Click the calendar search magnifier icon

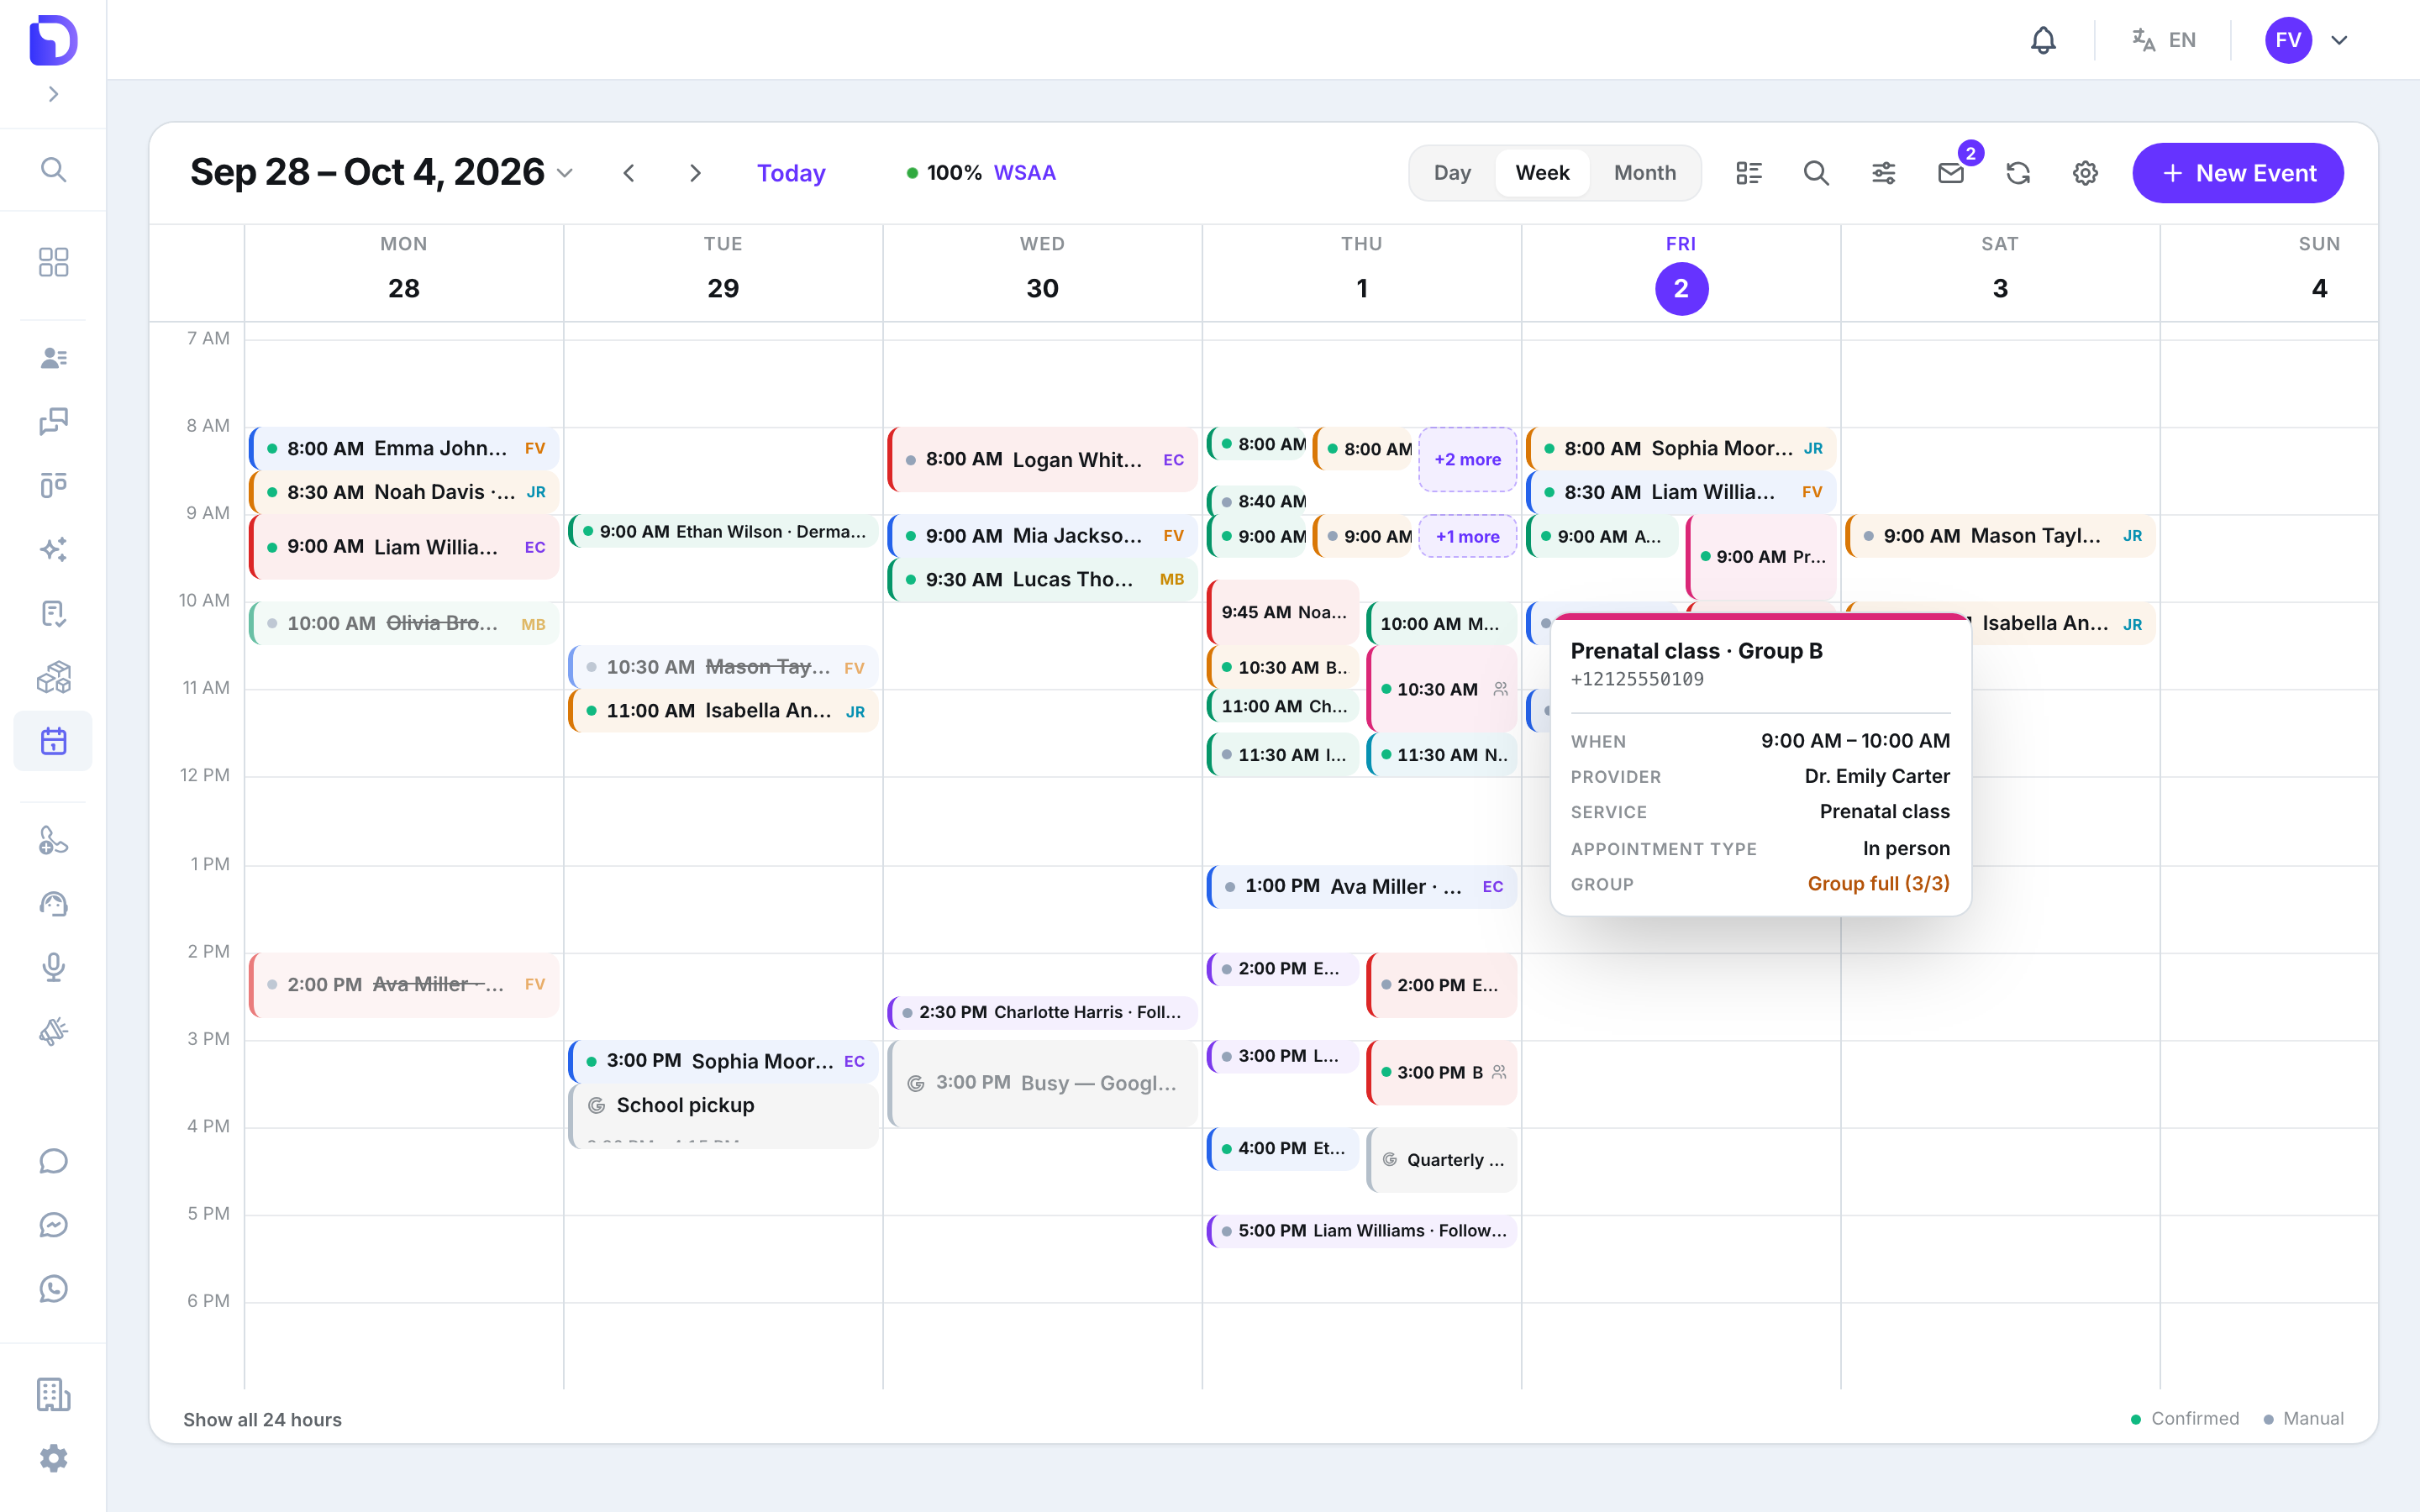[1816, 173]
